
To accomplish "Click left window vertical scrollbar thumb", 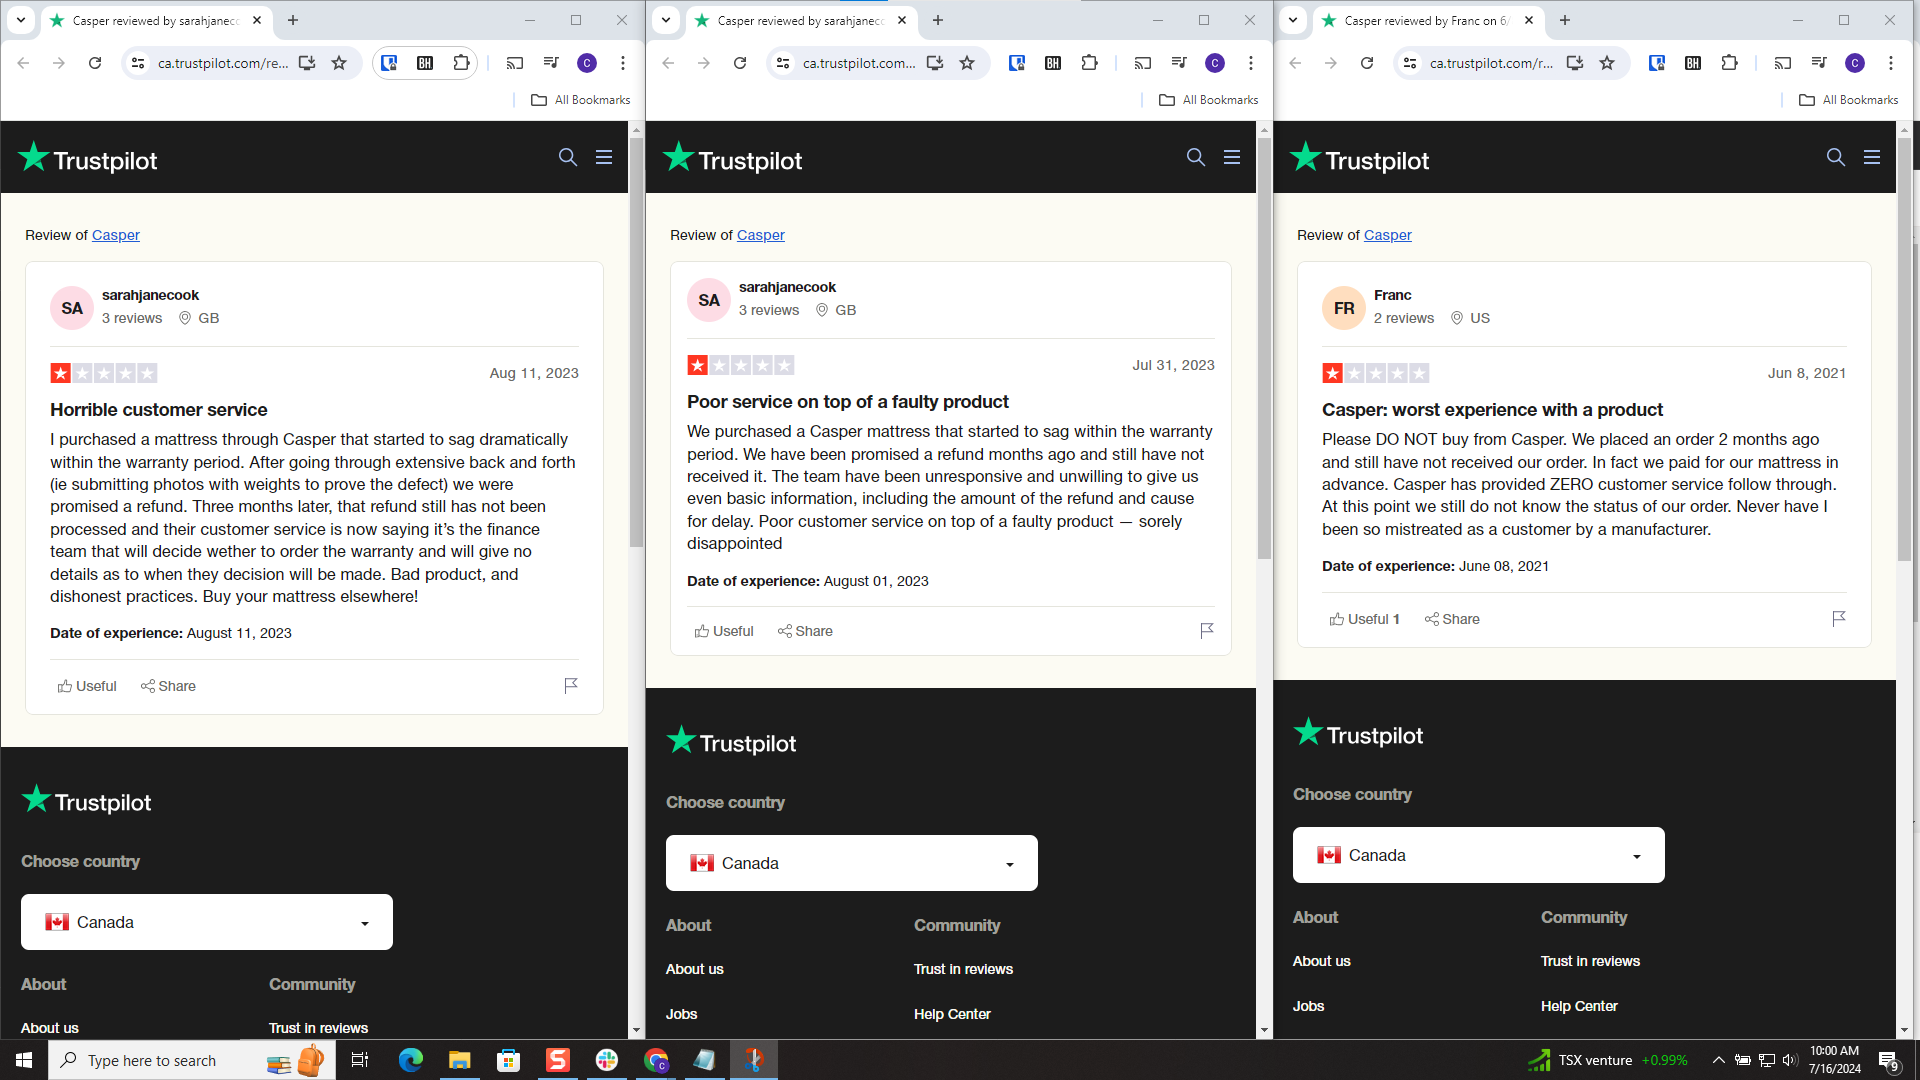I will click(x=636, y=343).
